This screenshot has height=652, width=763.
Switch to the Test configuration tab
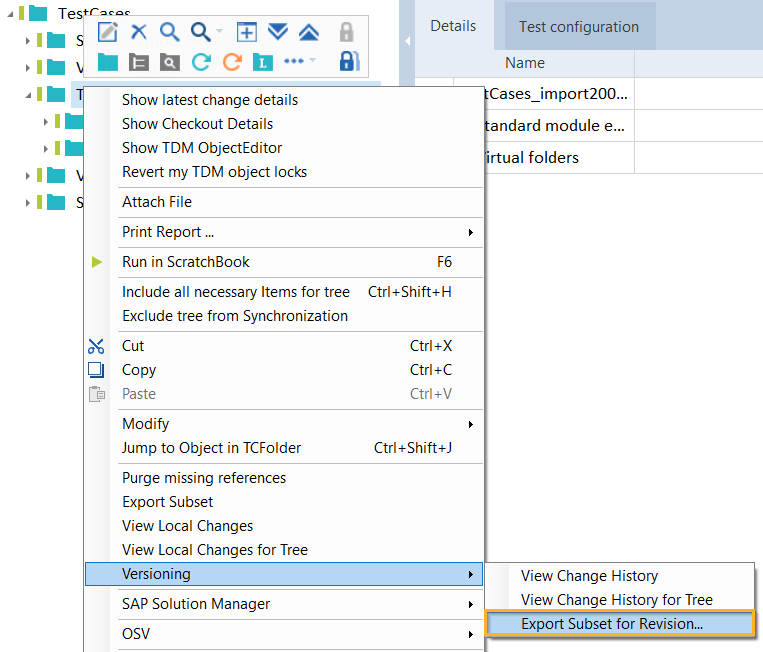578,27
